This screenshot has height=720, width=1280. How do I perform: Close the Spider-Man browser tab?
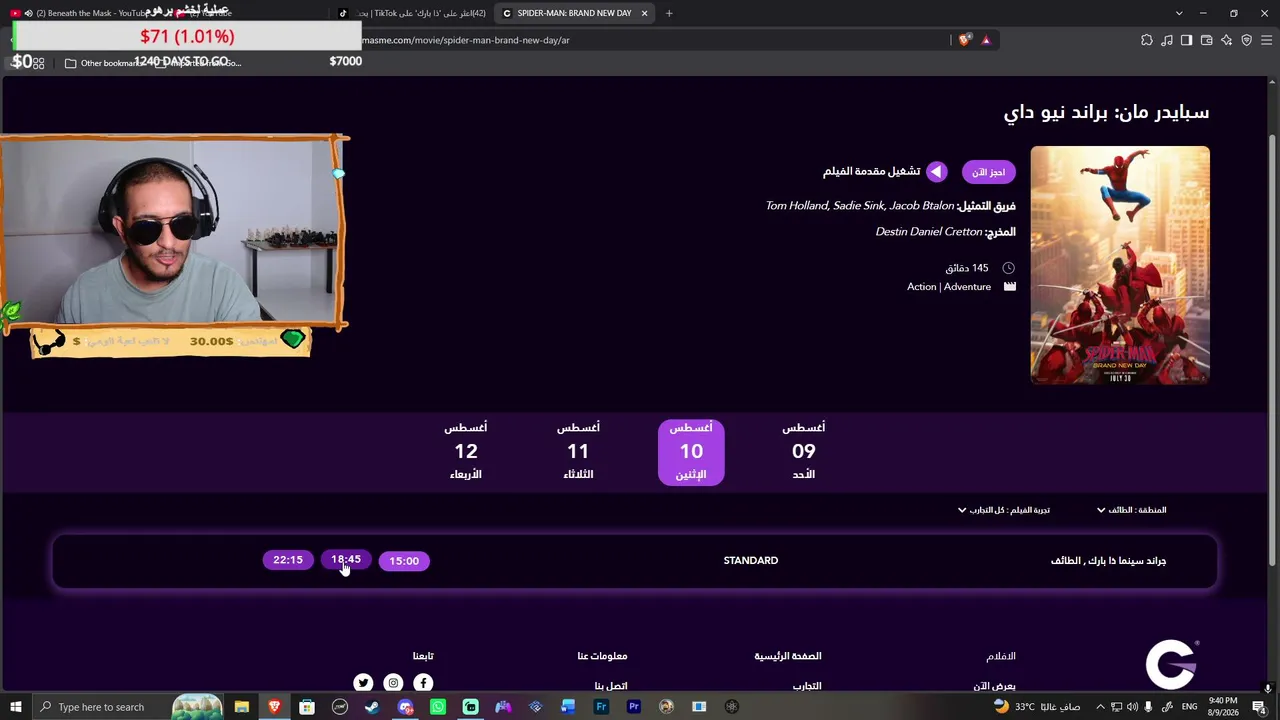pos(644,13)
